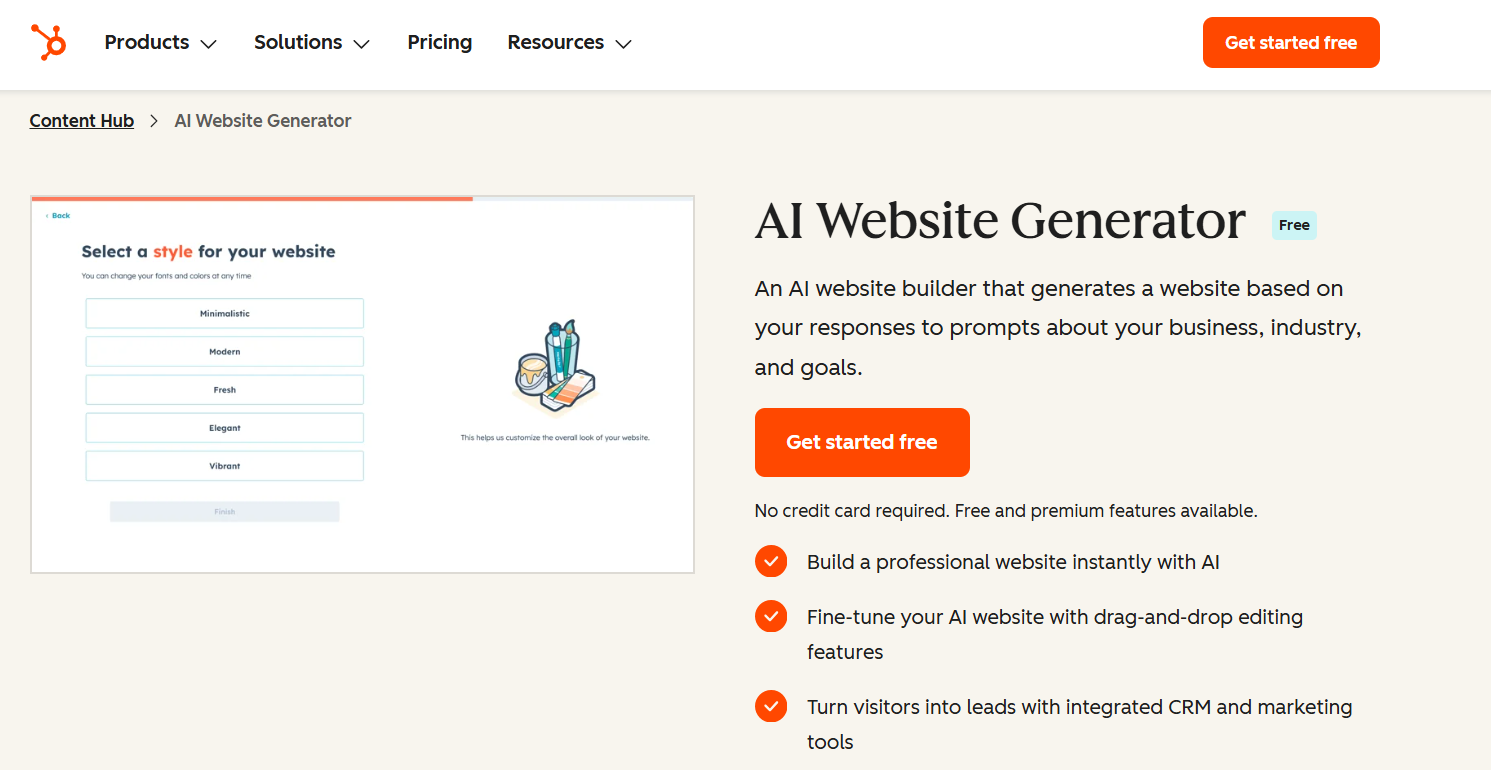Select the Minimalistic style option
This screenshot has height=770, width=1491.
point(224,314)
